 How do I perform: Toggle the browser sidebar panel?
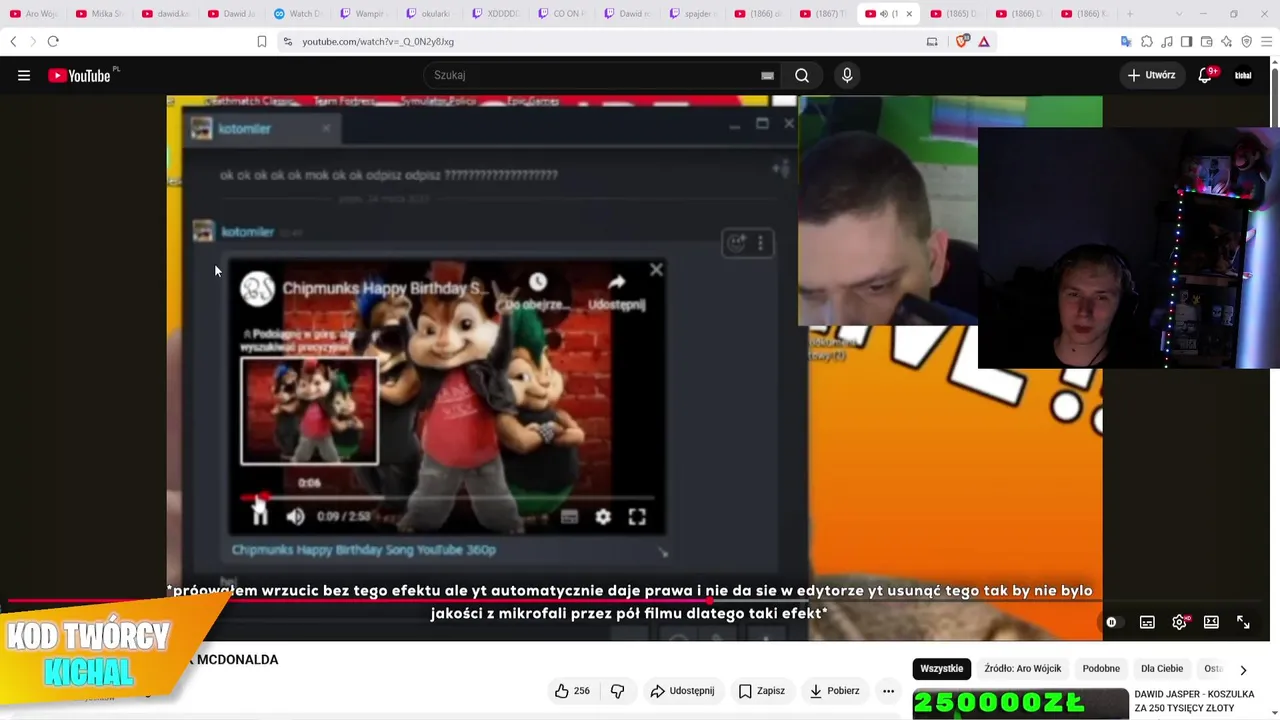pyautogui.click(x=1187, y=41)
